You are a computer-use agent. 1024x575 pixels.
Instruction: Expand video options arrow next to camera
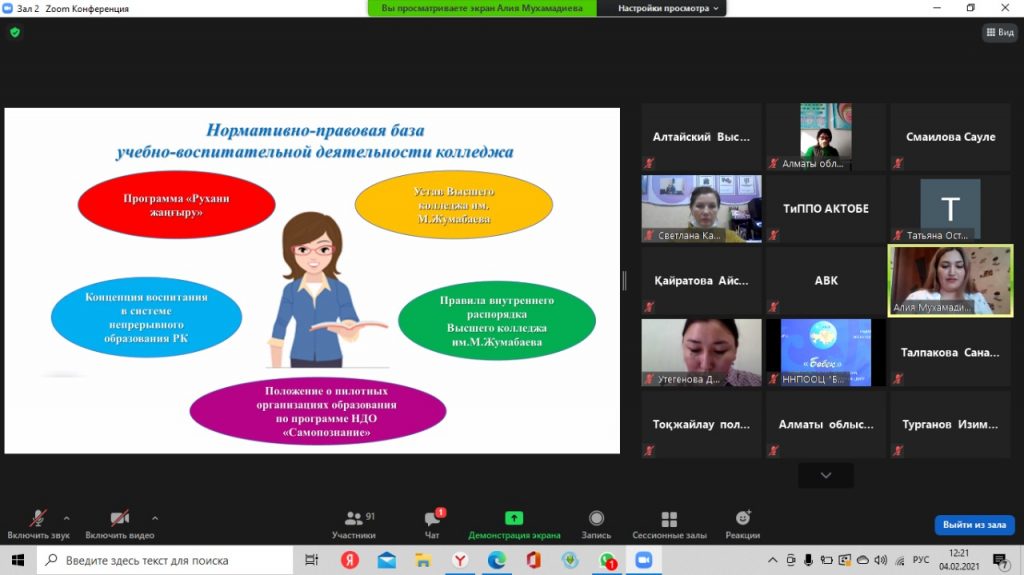155,518
